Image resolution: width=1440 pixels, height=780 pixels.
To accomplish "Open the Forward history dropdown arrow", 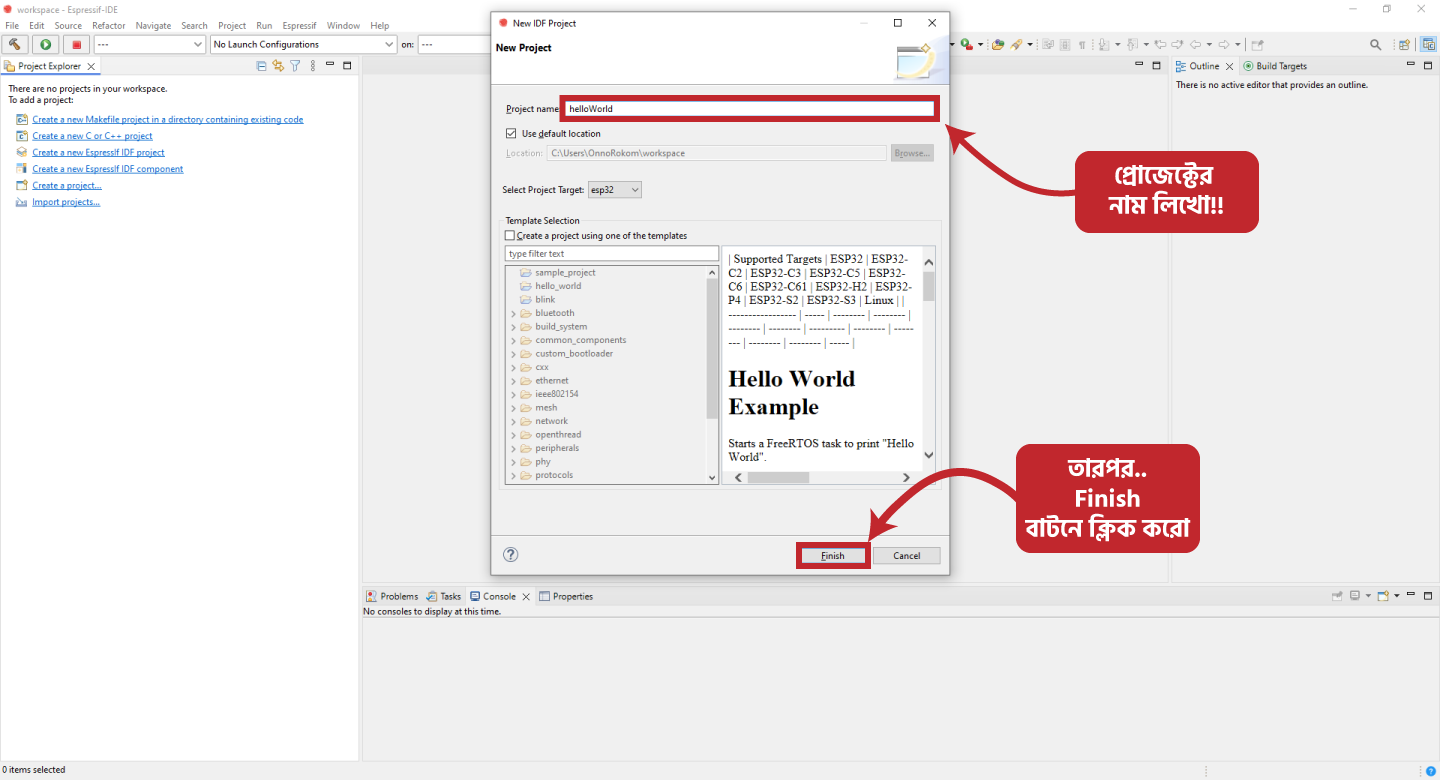I will coord(1237,44).
